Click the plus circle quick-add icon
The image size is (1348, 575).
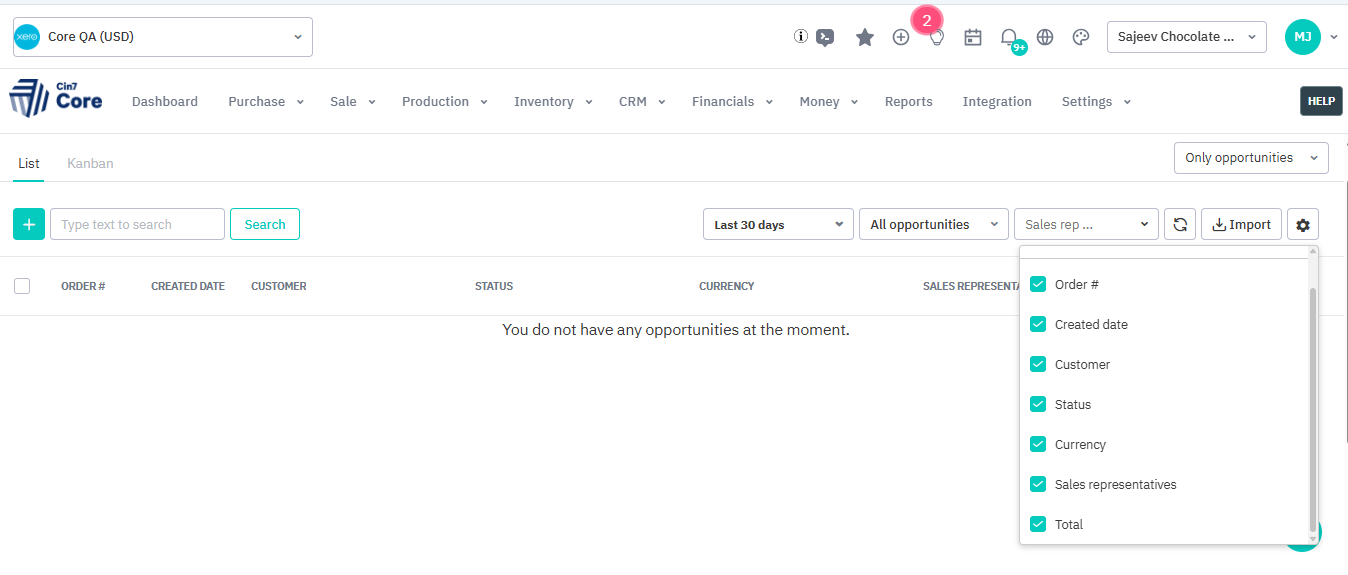901,37
